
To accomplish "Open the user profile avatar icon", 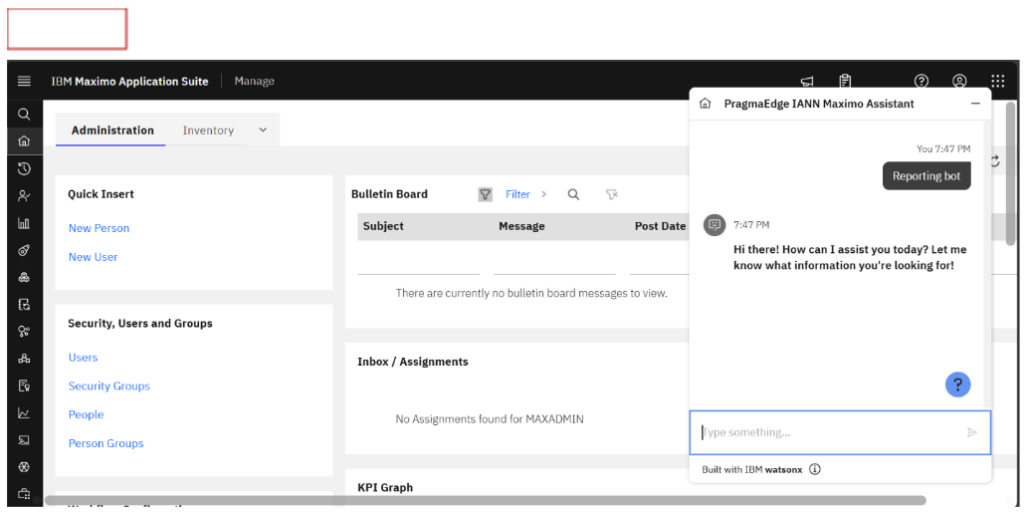I will tap(959, 81).
